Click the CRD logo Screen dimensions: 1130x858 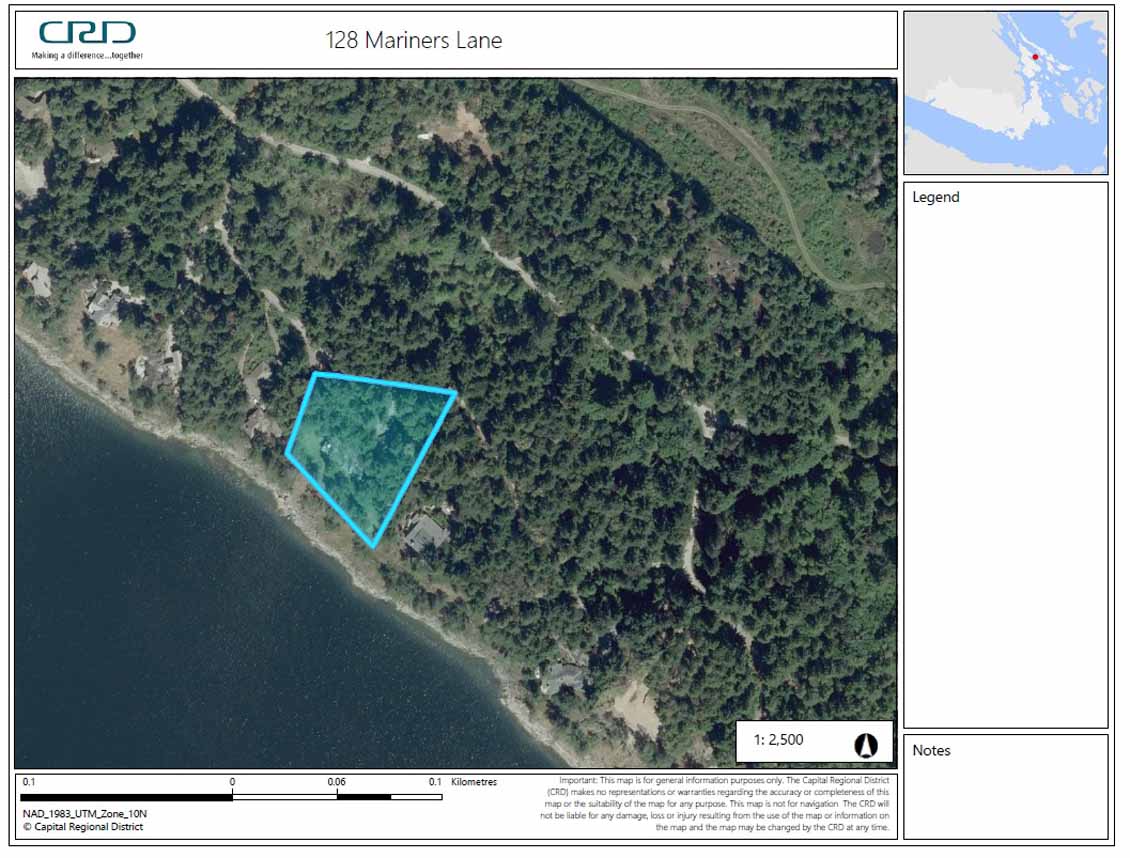tap(87, 33)
